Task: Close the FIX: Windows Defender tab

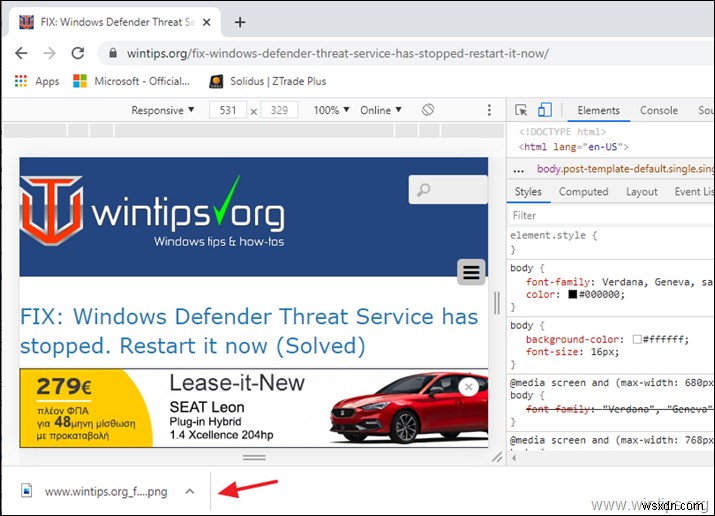Action: (x=207, y=22)
